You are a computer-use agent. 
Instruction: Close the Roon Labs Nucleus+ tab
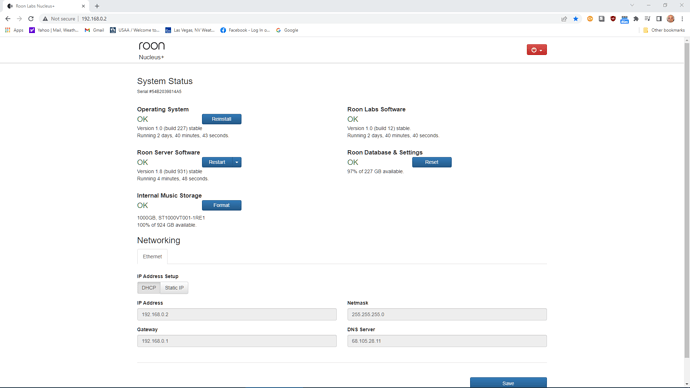pyautogui.click(x=83, y=6)
